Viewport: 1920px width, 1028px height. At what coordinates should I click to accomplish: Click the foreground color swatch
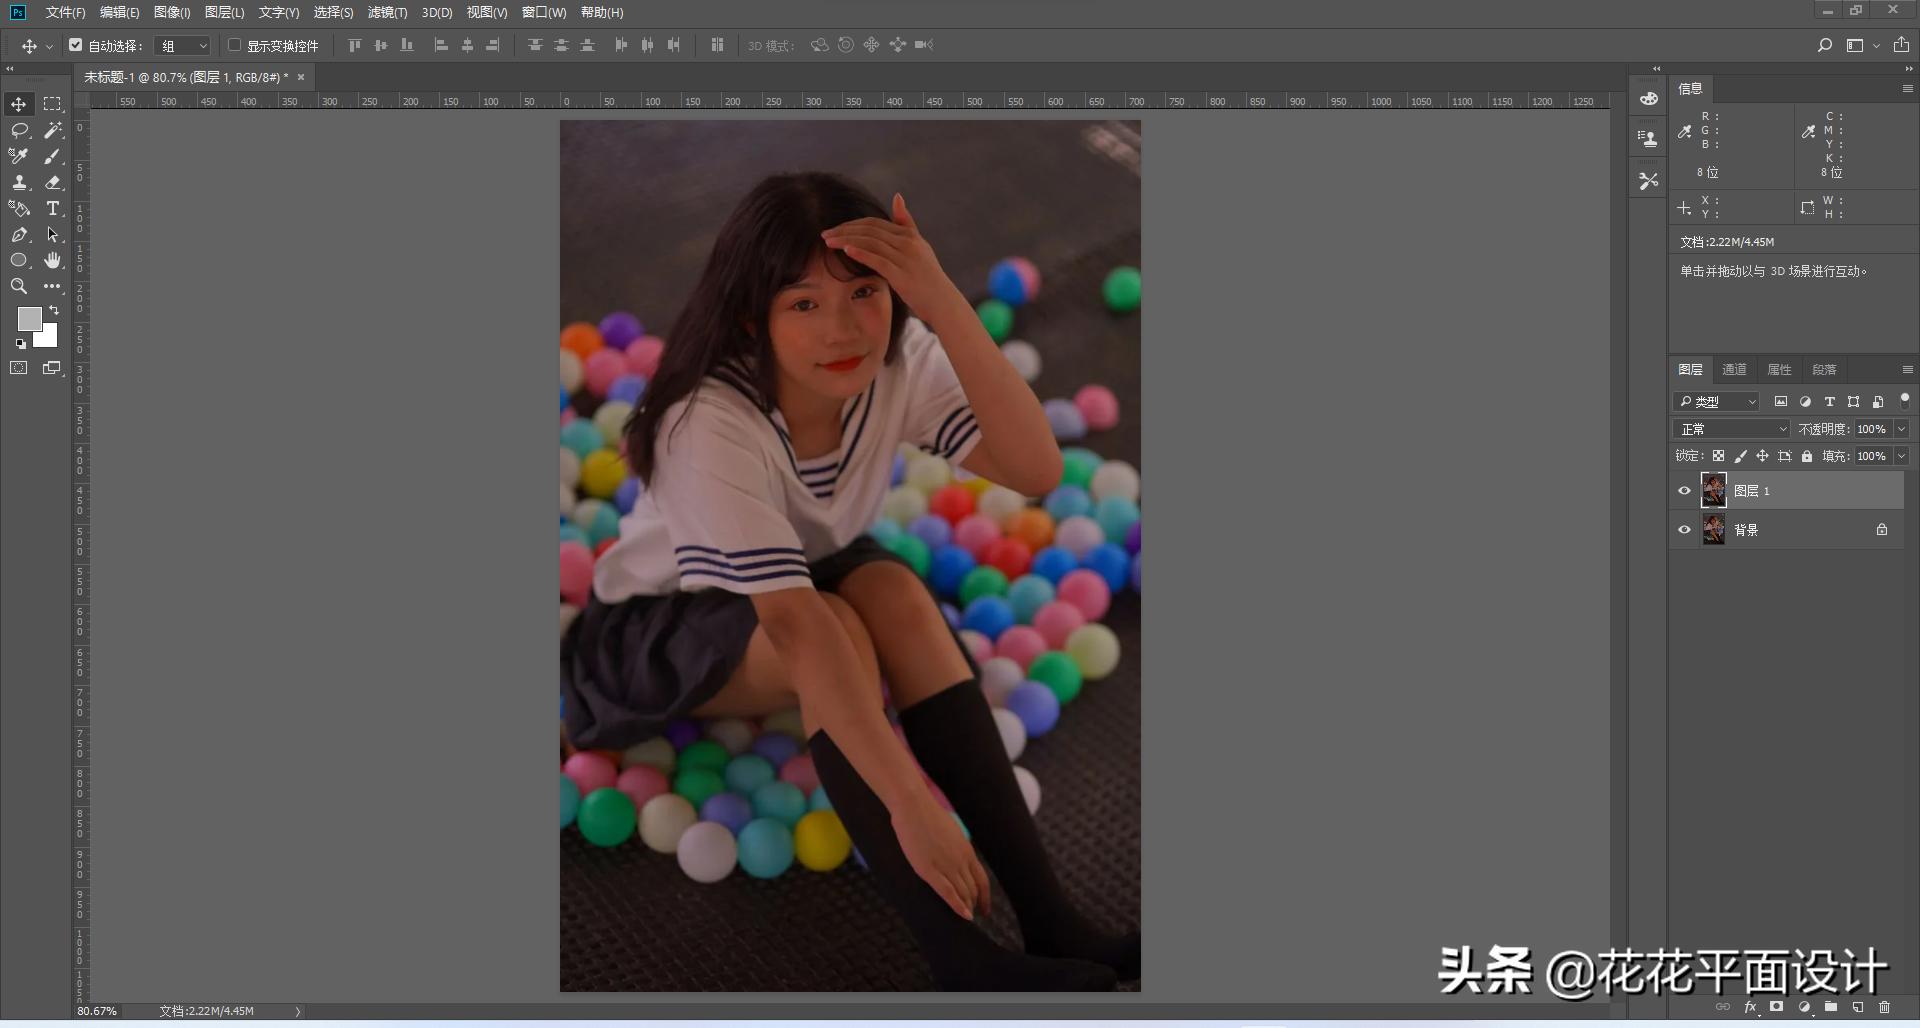point(29,318)
